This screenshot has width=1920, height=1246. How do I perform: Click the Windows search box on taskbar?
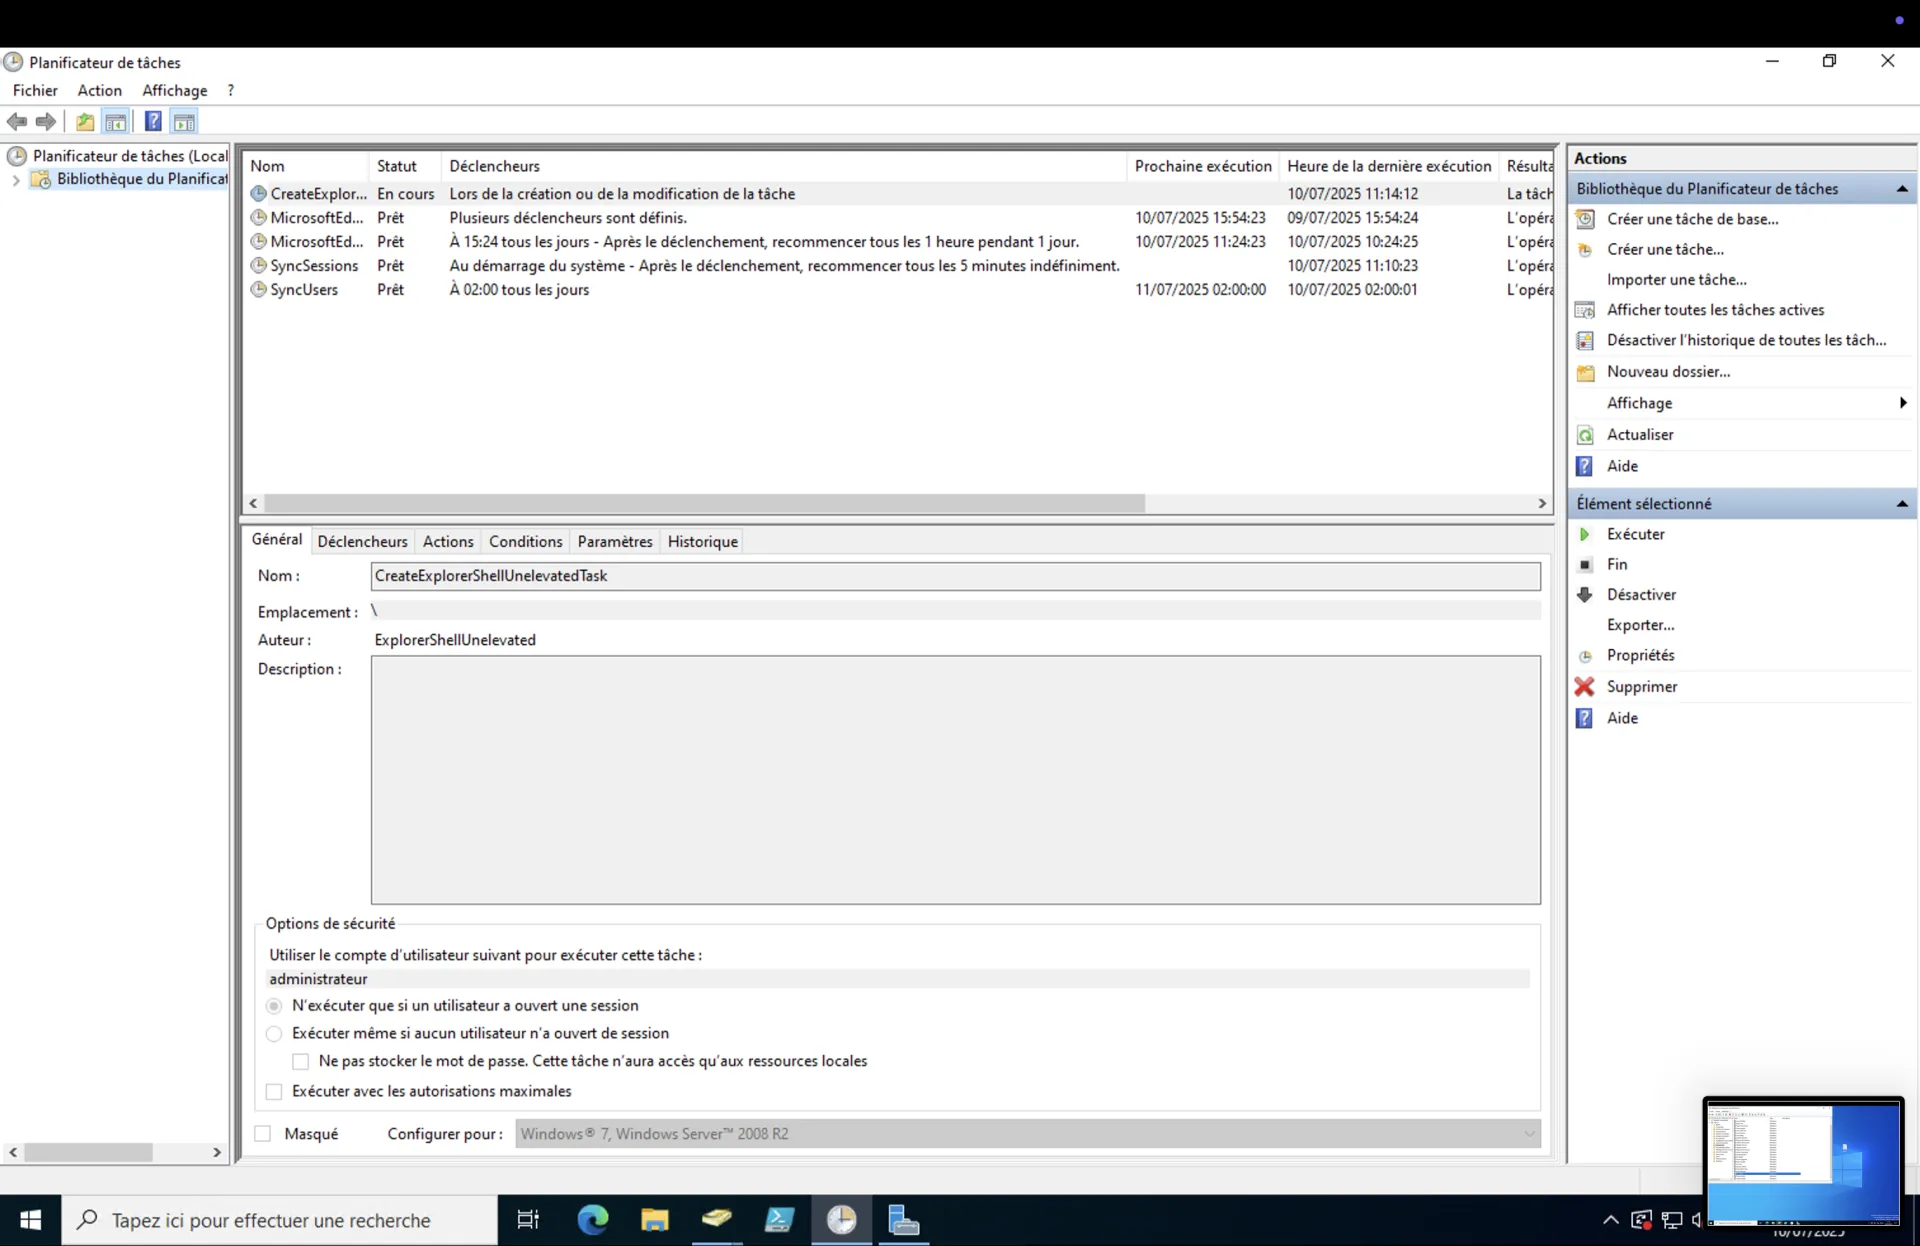279,1220
